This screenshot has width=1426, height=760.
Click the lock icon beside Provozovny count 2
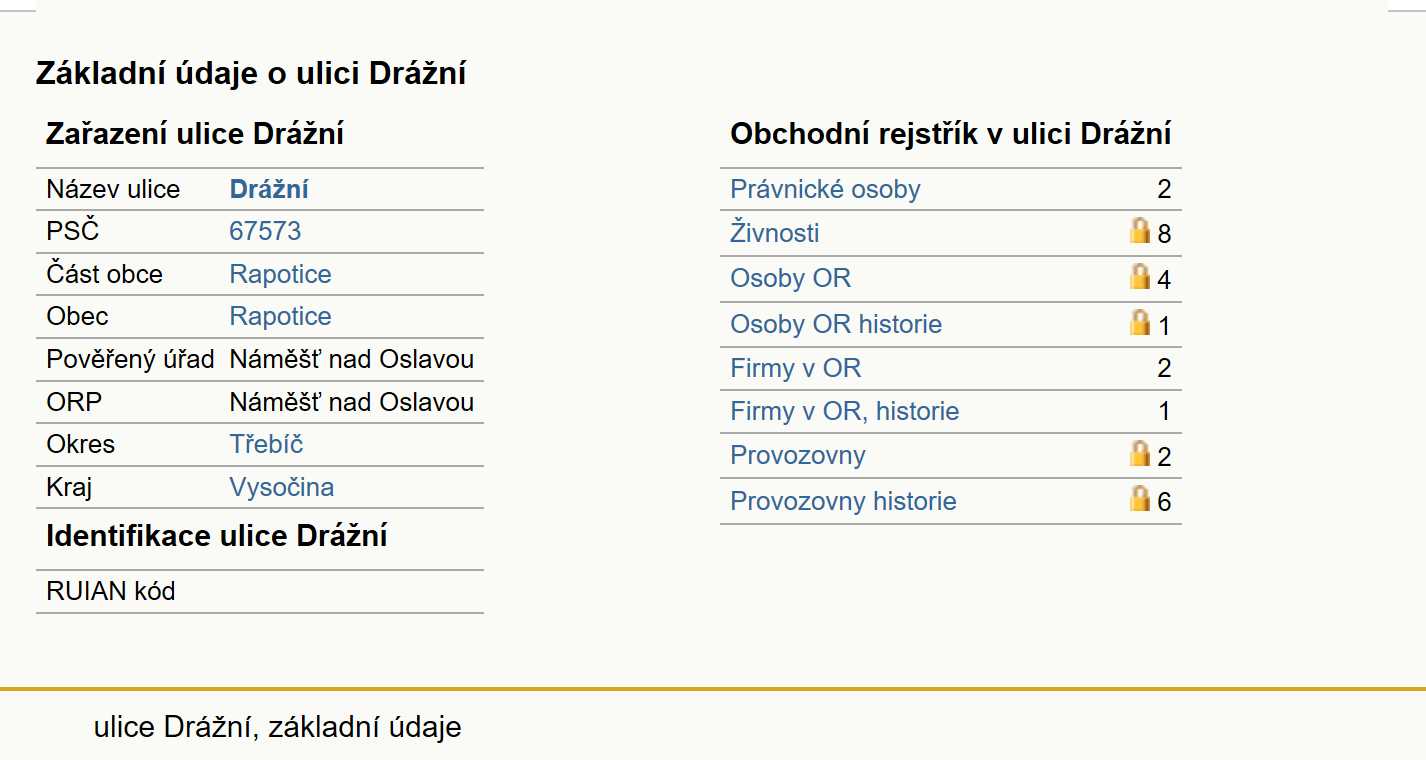pos(1140,454)
